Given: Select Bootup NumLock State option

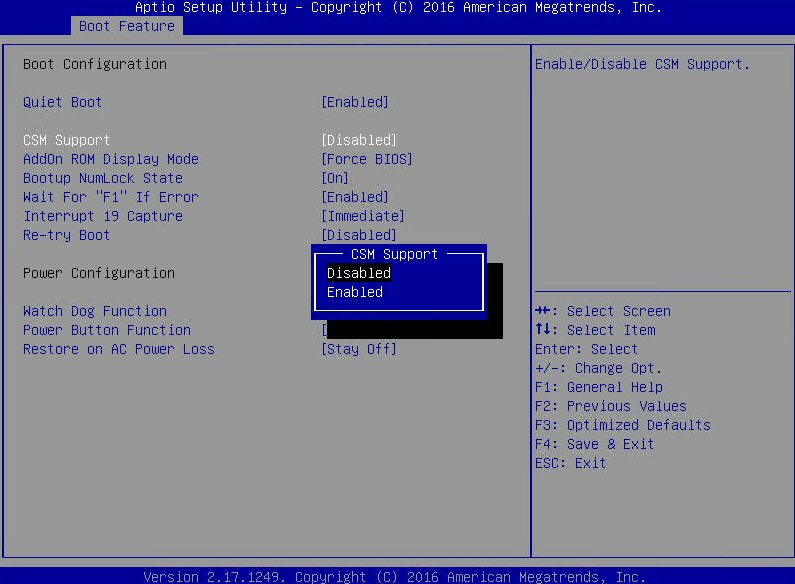Looking at the screenshot, I should pos(102,178).
